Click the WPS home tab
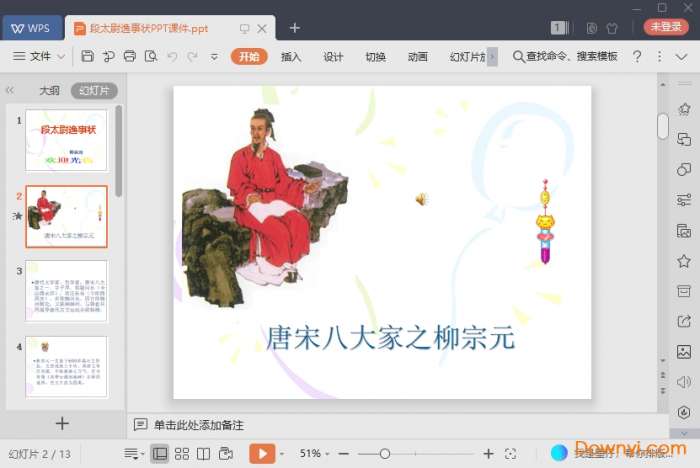This screenshot has width=700, height=468. tap(32, 28)
